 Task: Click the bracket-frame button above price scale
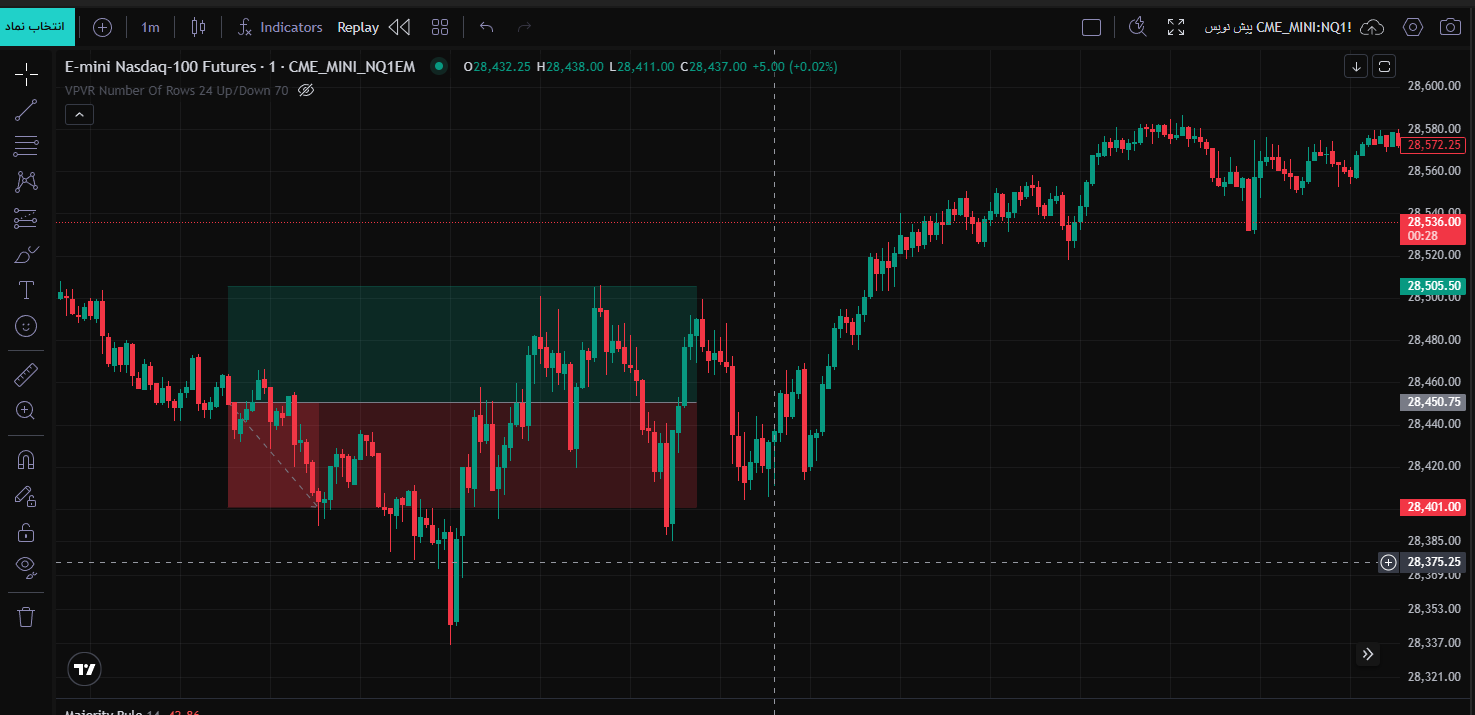pyautogui.click(x=1385, y=66)
